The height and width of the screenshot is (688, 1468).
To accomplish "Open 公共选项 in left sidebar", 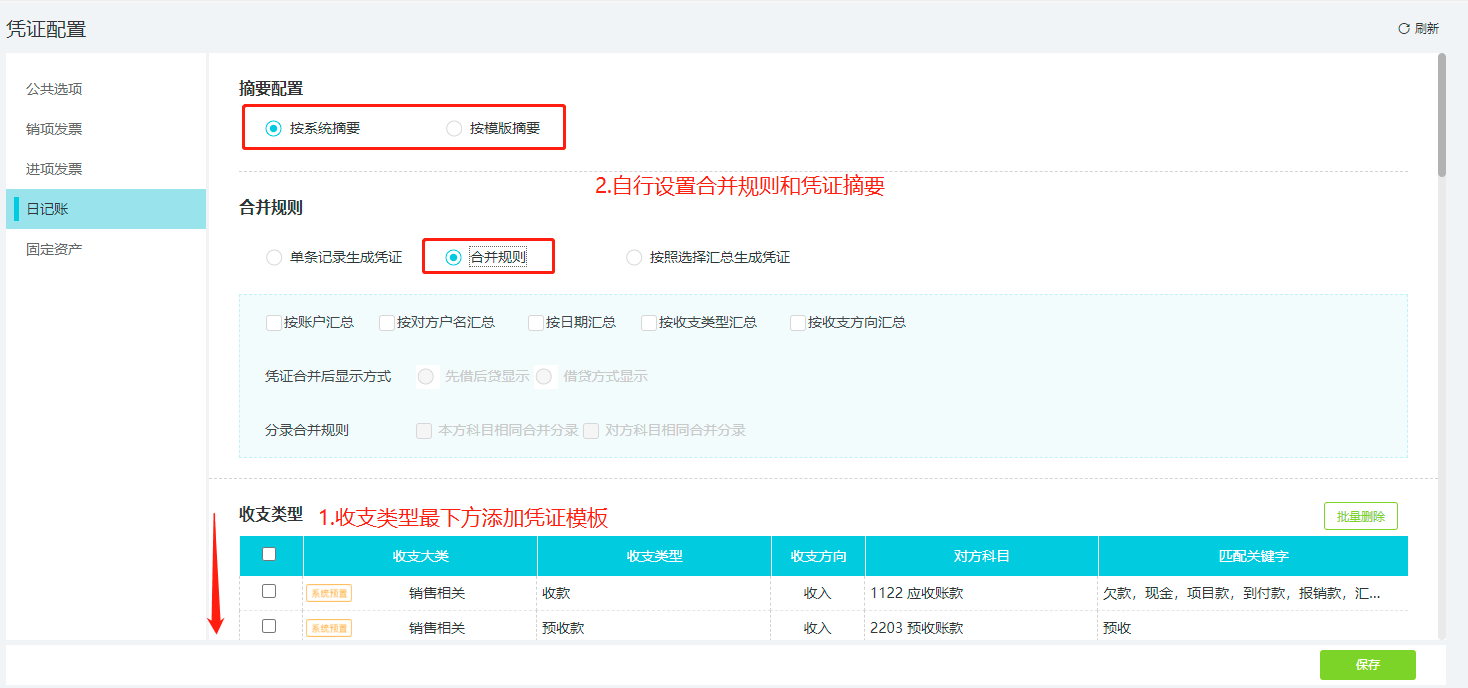I will 54,89.
